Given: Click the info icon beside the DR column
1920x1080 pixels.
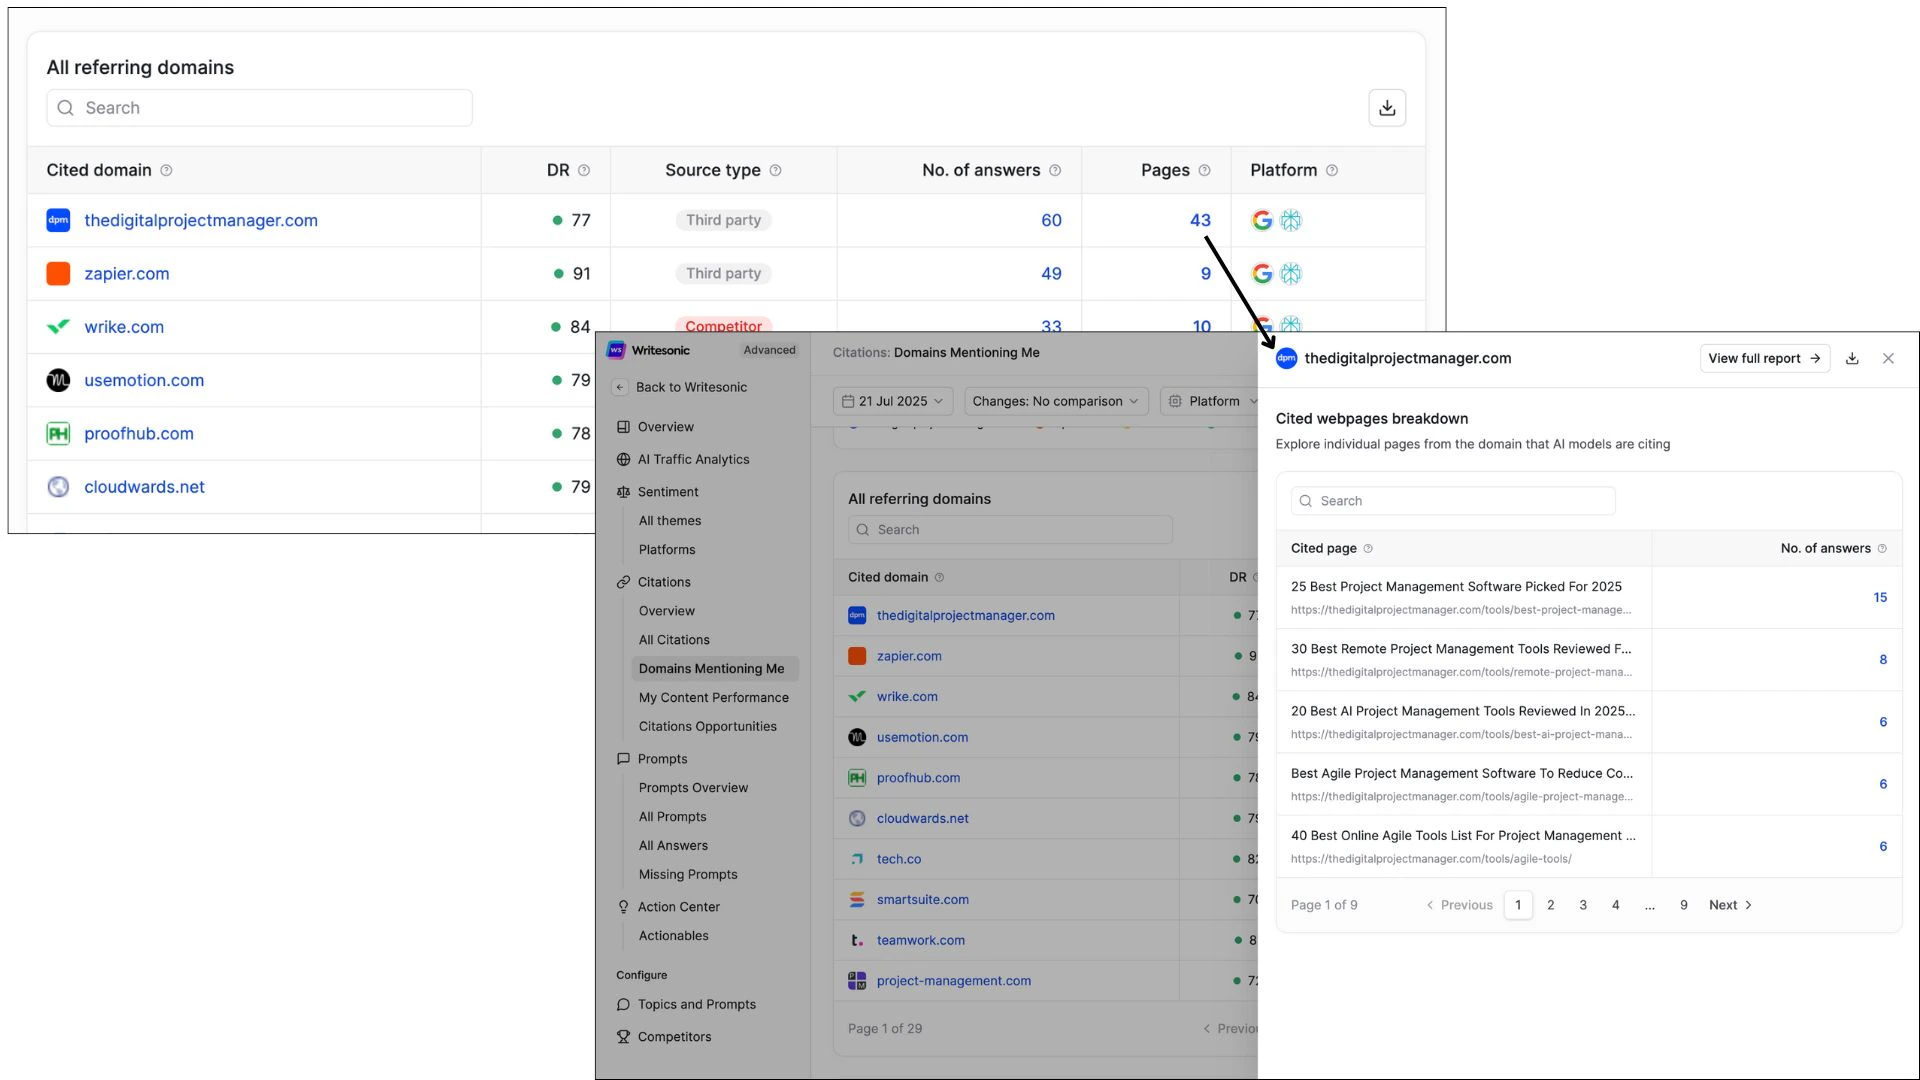Looking at the screenshot, I should click(x=584, y=171).
